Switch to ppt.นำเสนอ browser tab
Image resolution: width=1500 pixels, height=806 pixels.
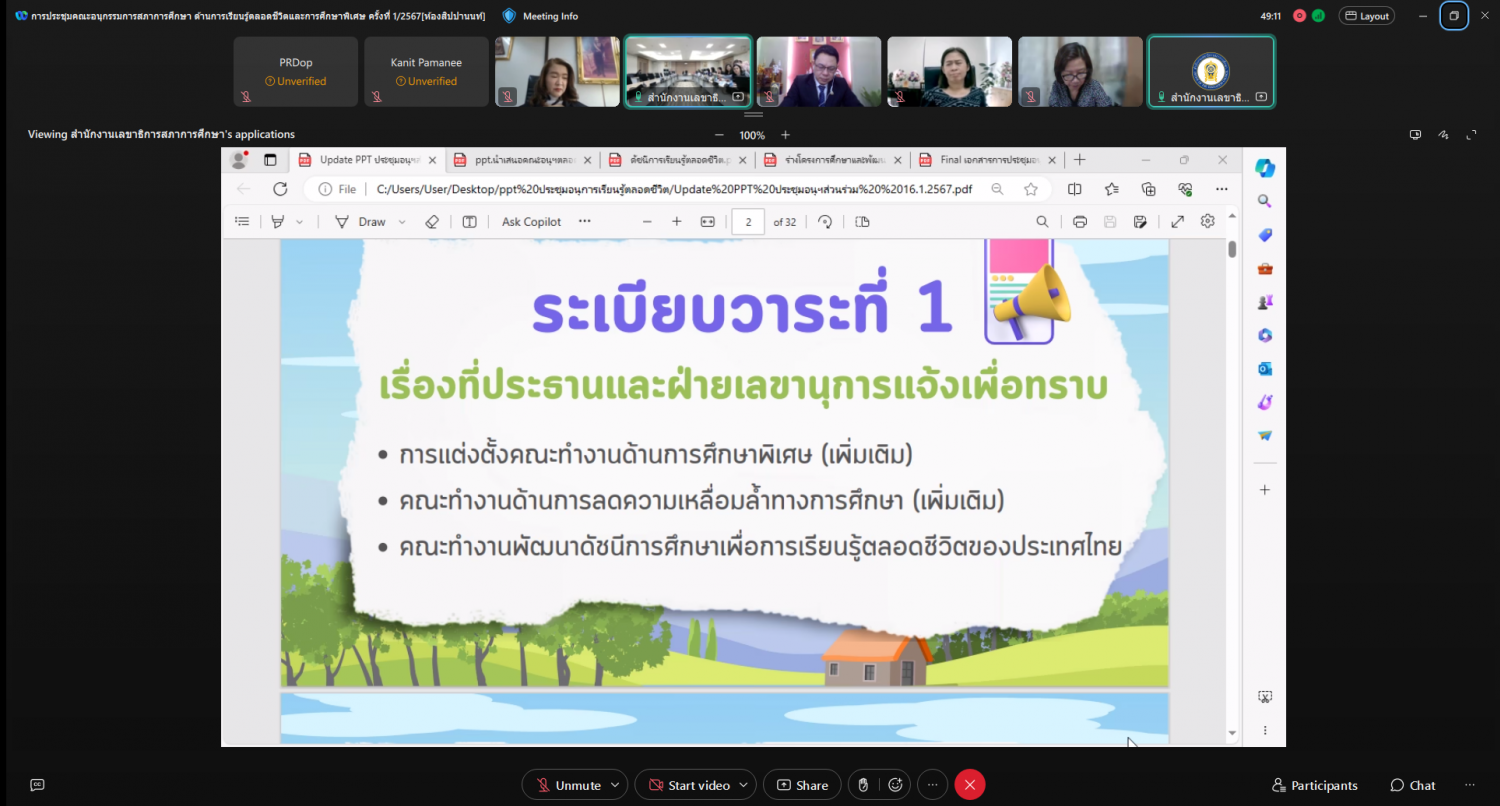523,160
